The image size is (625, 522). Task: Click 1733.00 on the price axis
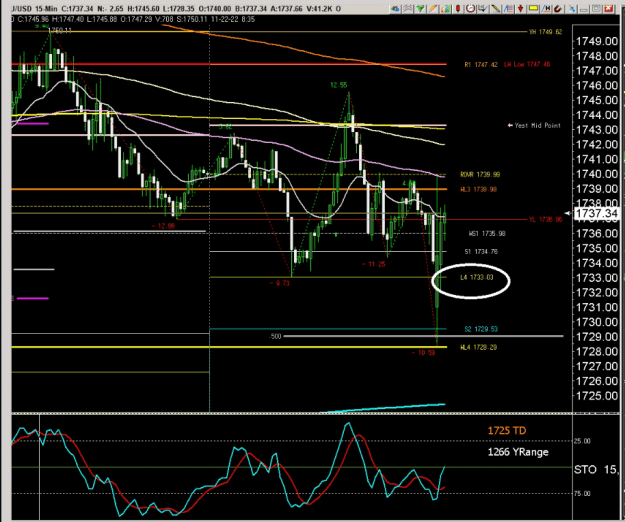(596, 278)
